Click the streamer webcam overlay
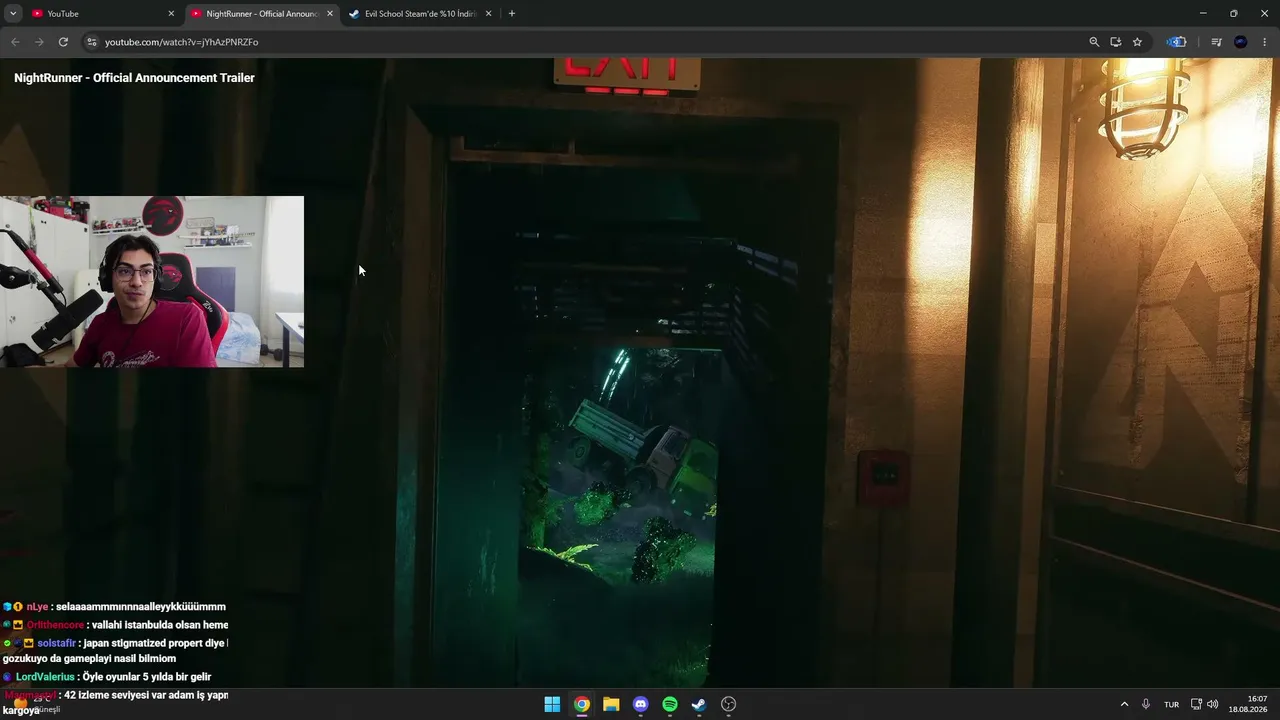 pyautogui.click(x=152, y=282)
